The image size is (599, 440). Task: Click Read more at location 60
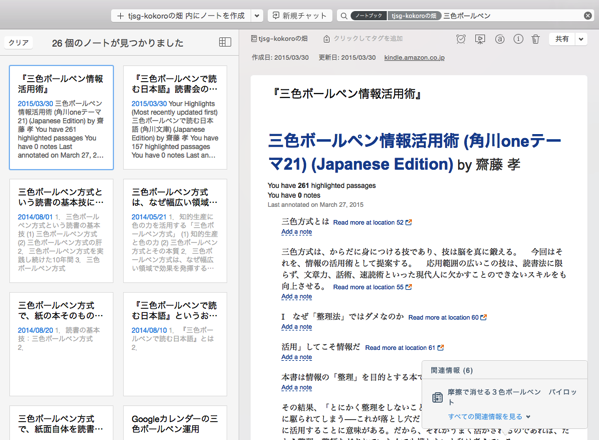pos(443,317)
